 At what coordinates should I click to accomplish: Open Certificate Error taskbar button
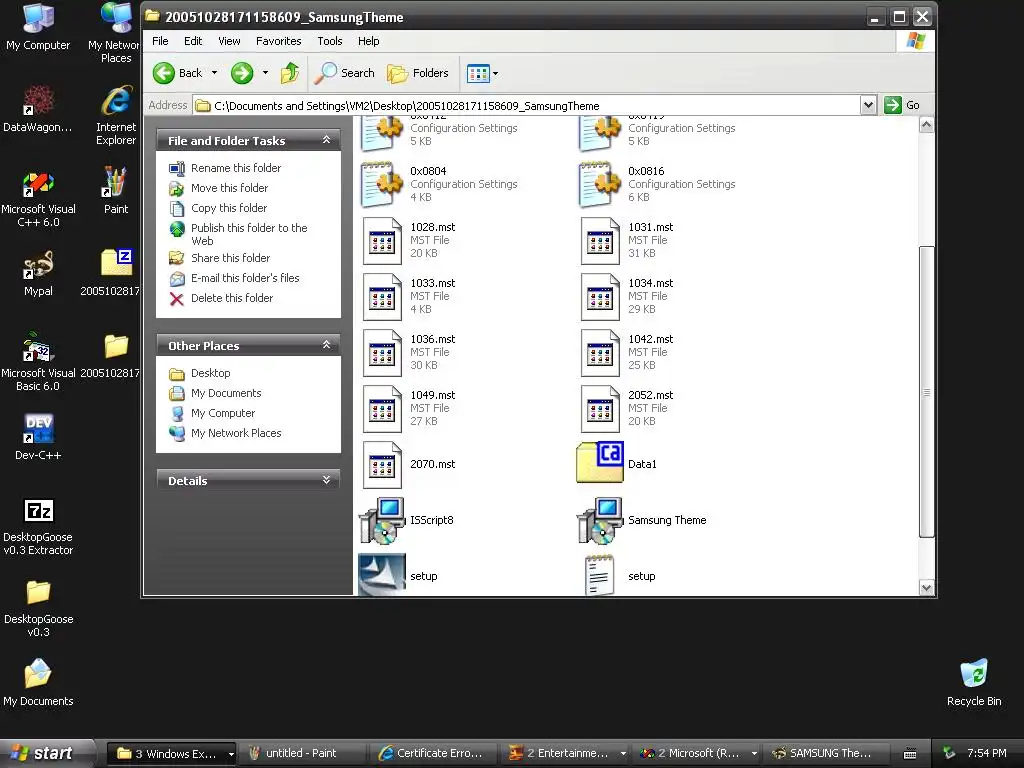click(x=431, y=753)
